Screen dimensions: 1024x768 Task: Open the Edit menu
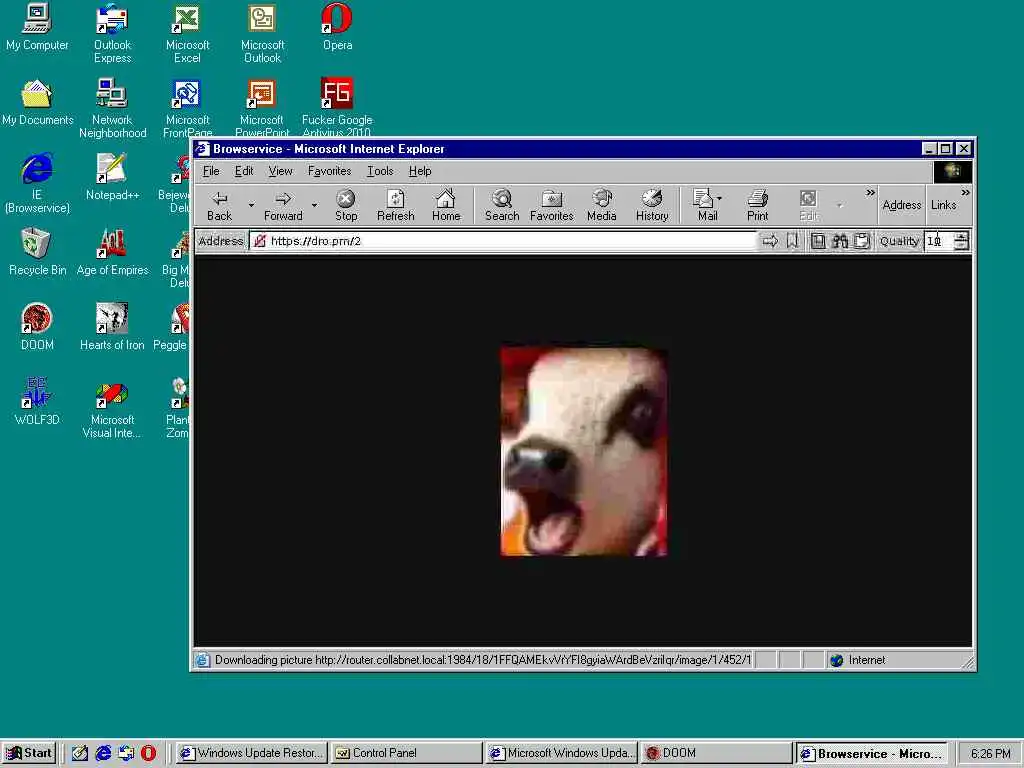point(244,171)
